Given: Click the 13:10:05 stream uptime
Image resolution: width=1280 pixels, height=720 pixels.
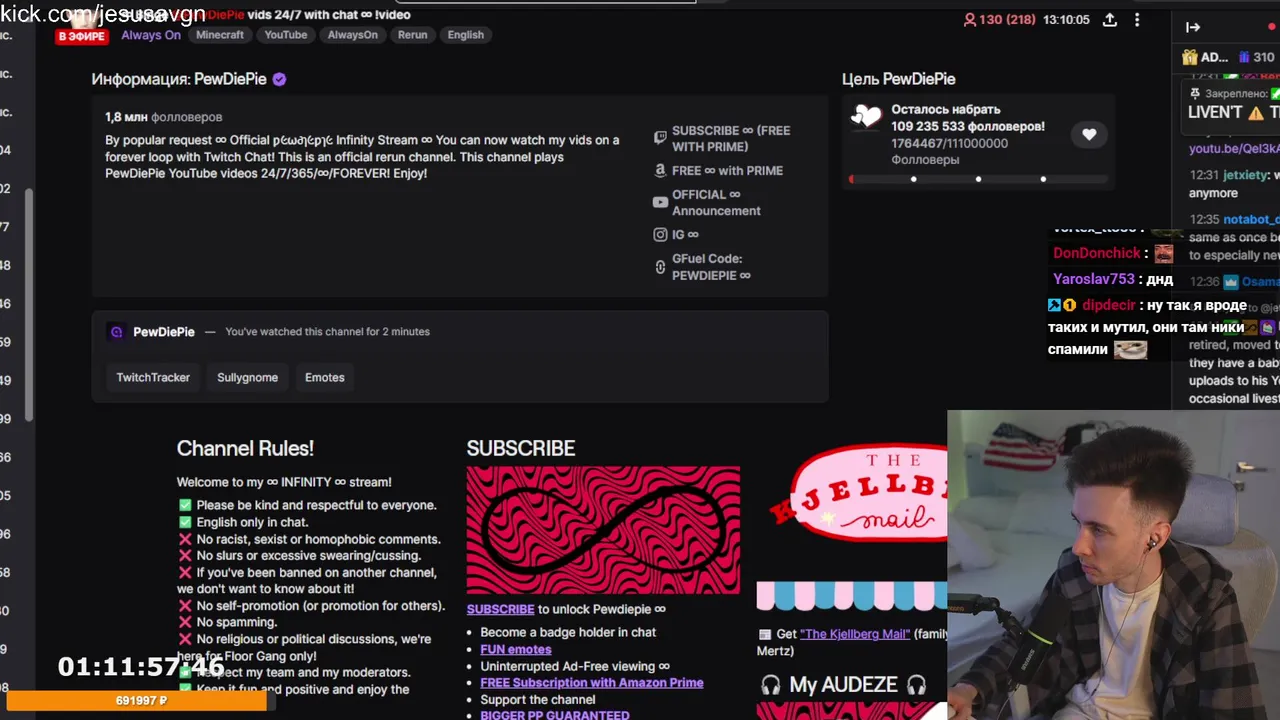Looking at the screenshot, I should click(1066, 20).
